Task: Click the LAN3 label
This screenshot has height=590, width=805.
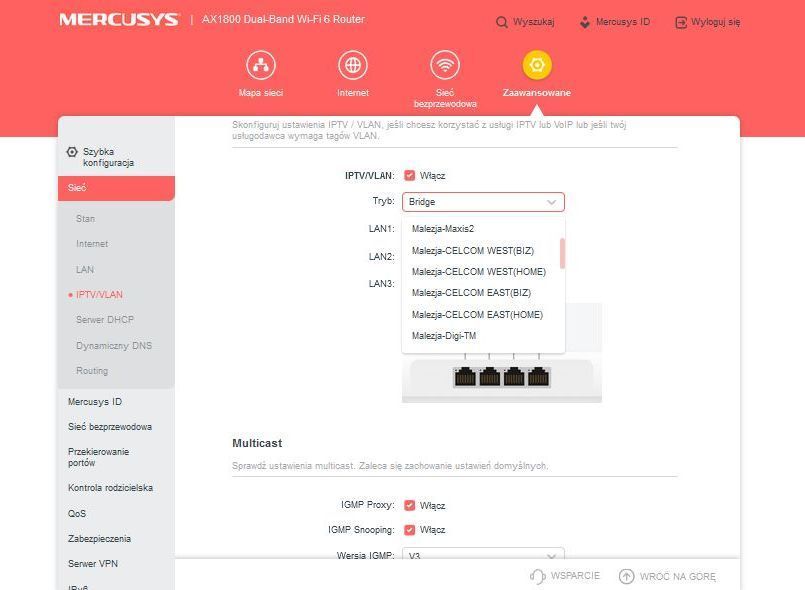Action: pyautogui.click(x=381, y=283)
